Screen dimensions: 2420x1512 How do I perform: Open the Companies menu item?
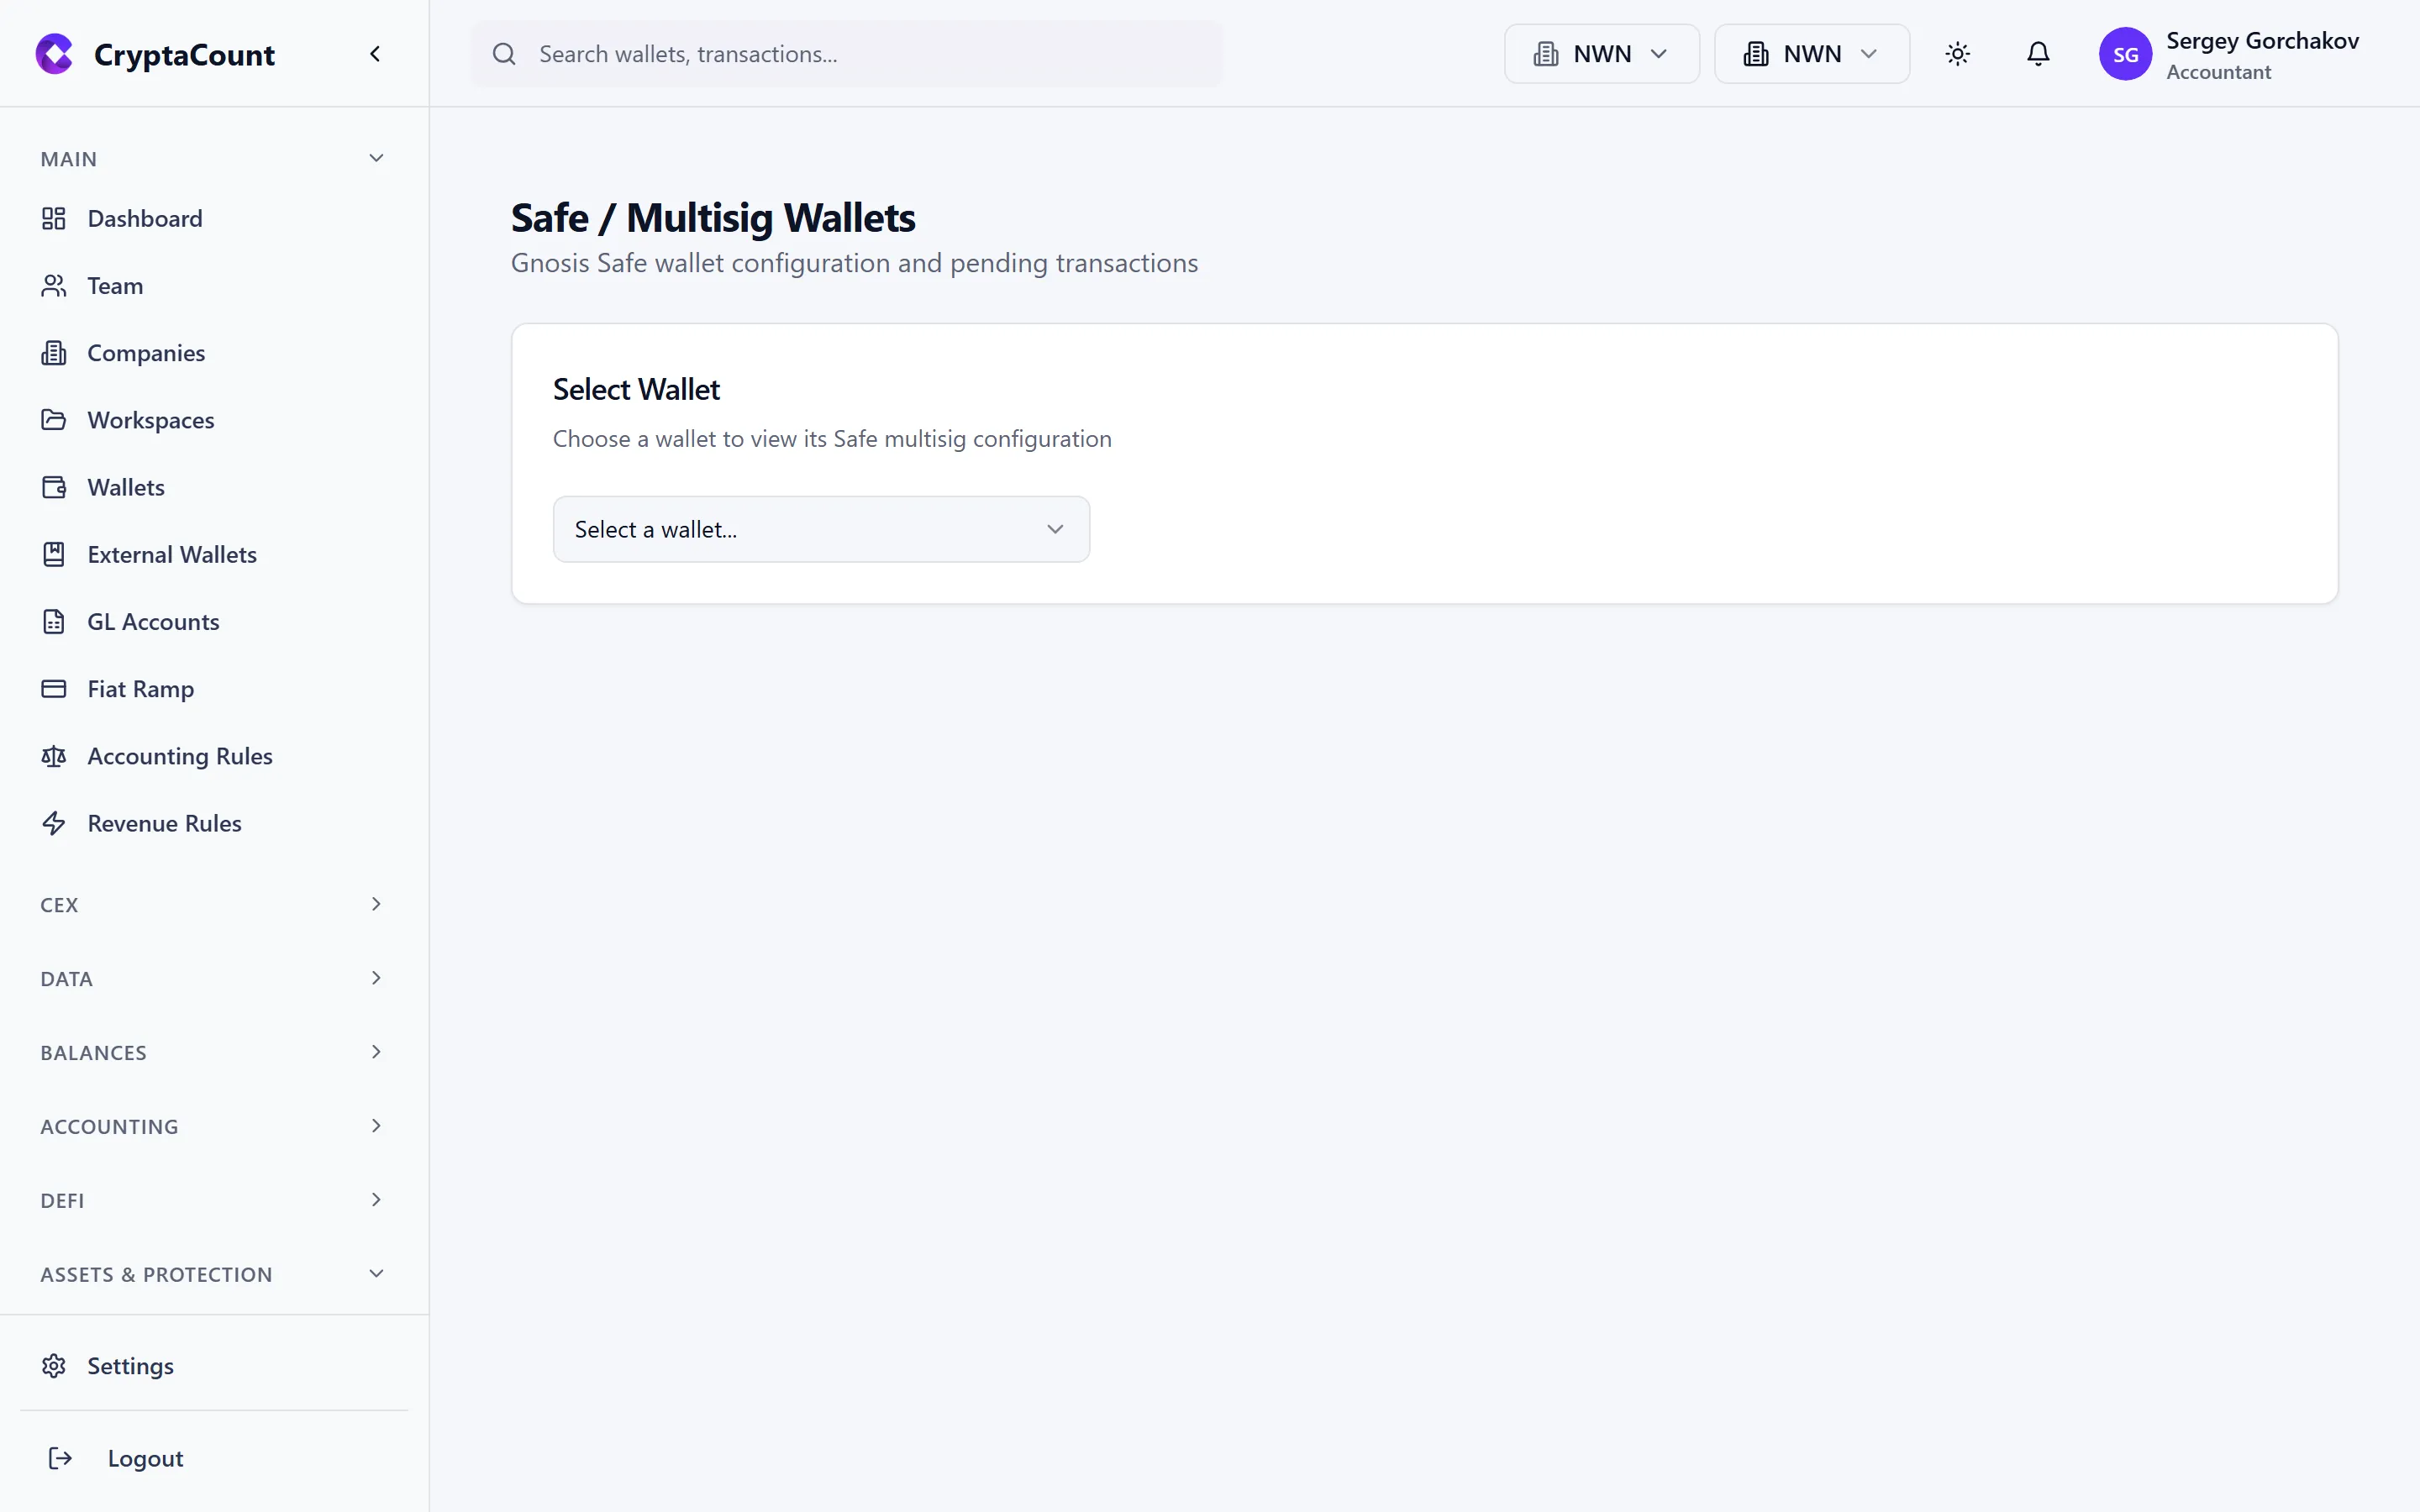coord(145,352)
